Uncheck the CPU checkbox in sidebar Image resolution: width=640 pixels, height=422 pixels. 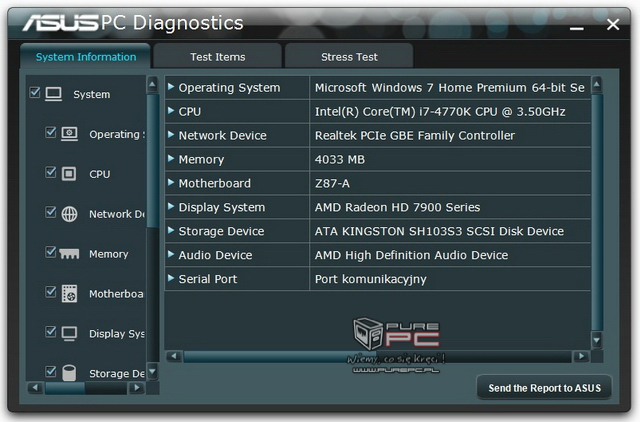click(51, 172)
